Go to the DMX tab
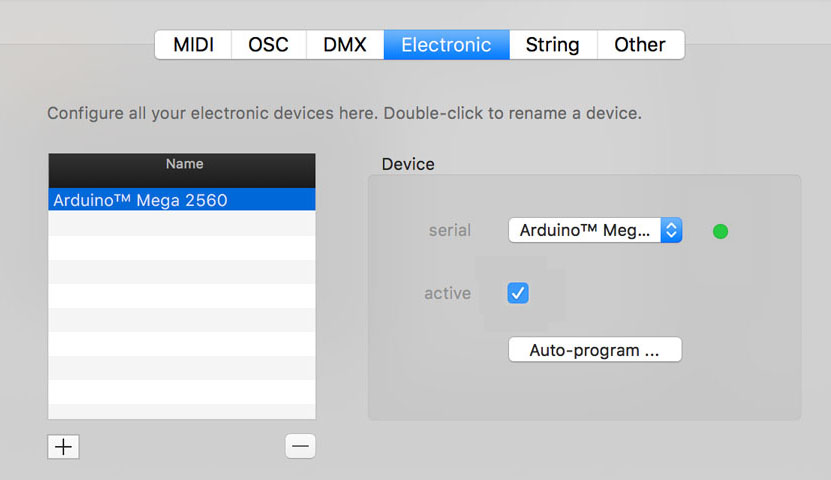This screenshot has height=480, width=831. (345, 45)
